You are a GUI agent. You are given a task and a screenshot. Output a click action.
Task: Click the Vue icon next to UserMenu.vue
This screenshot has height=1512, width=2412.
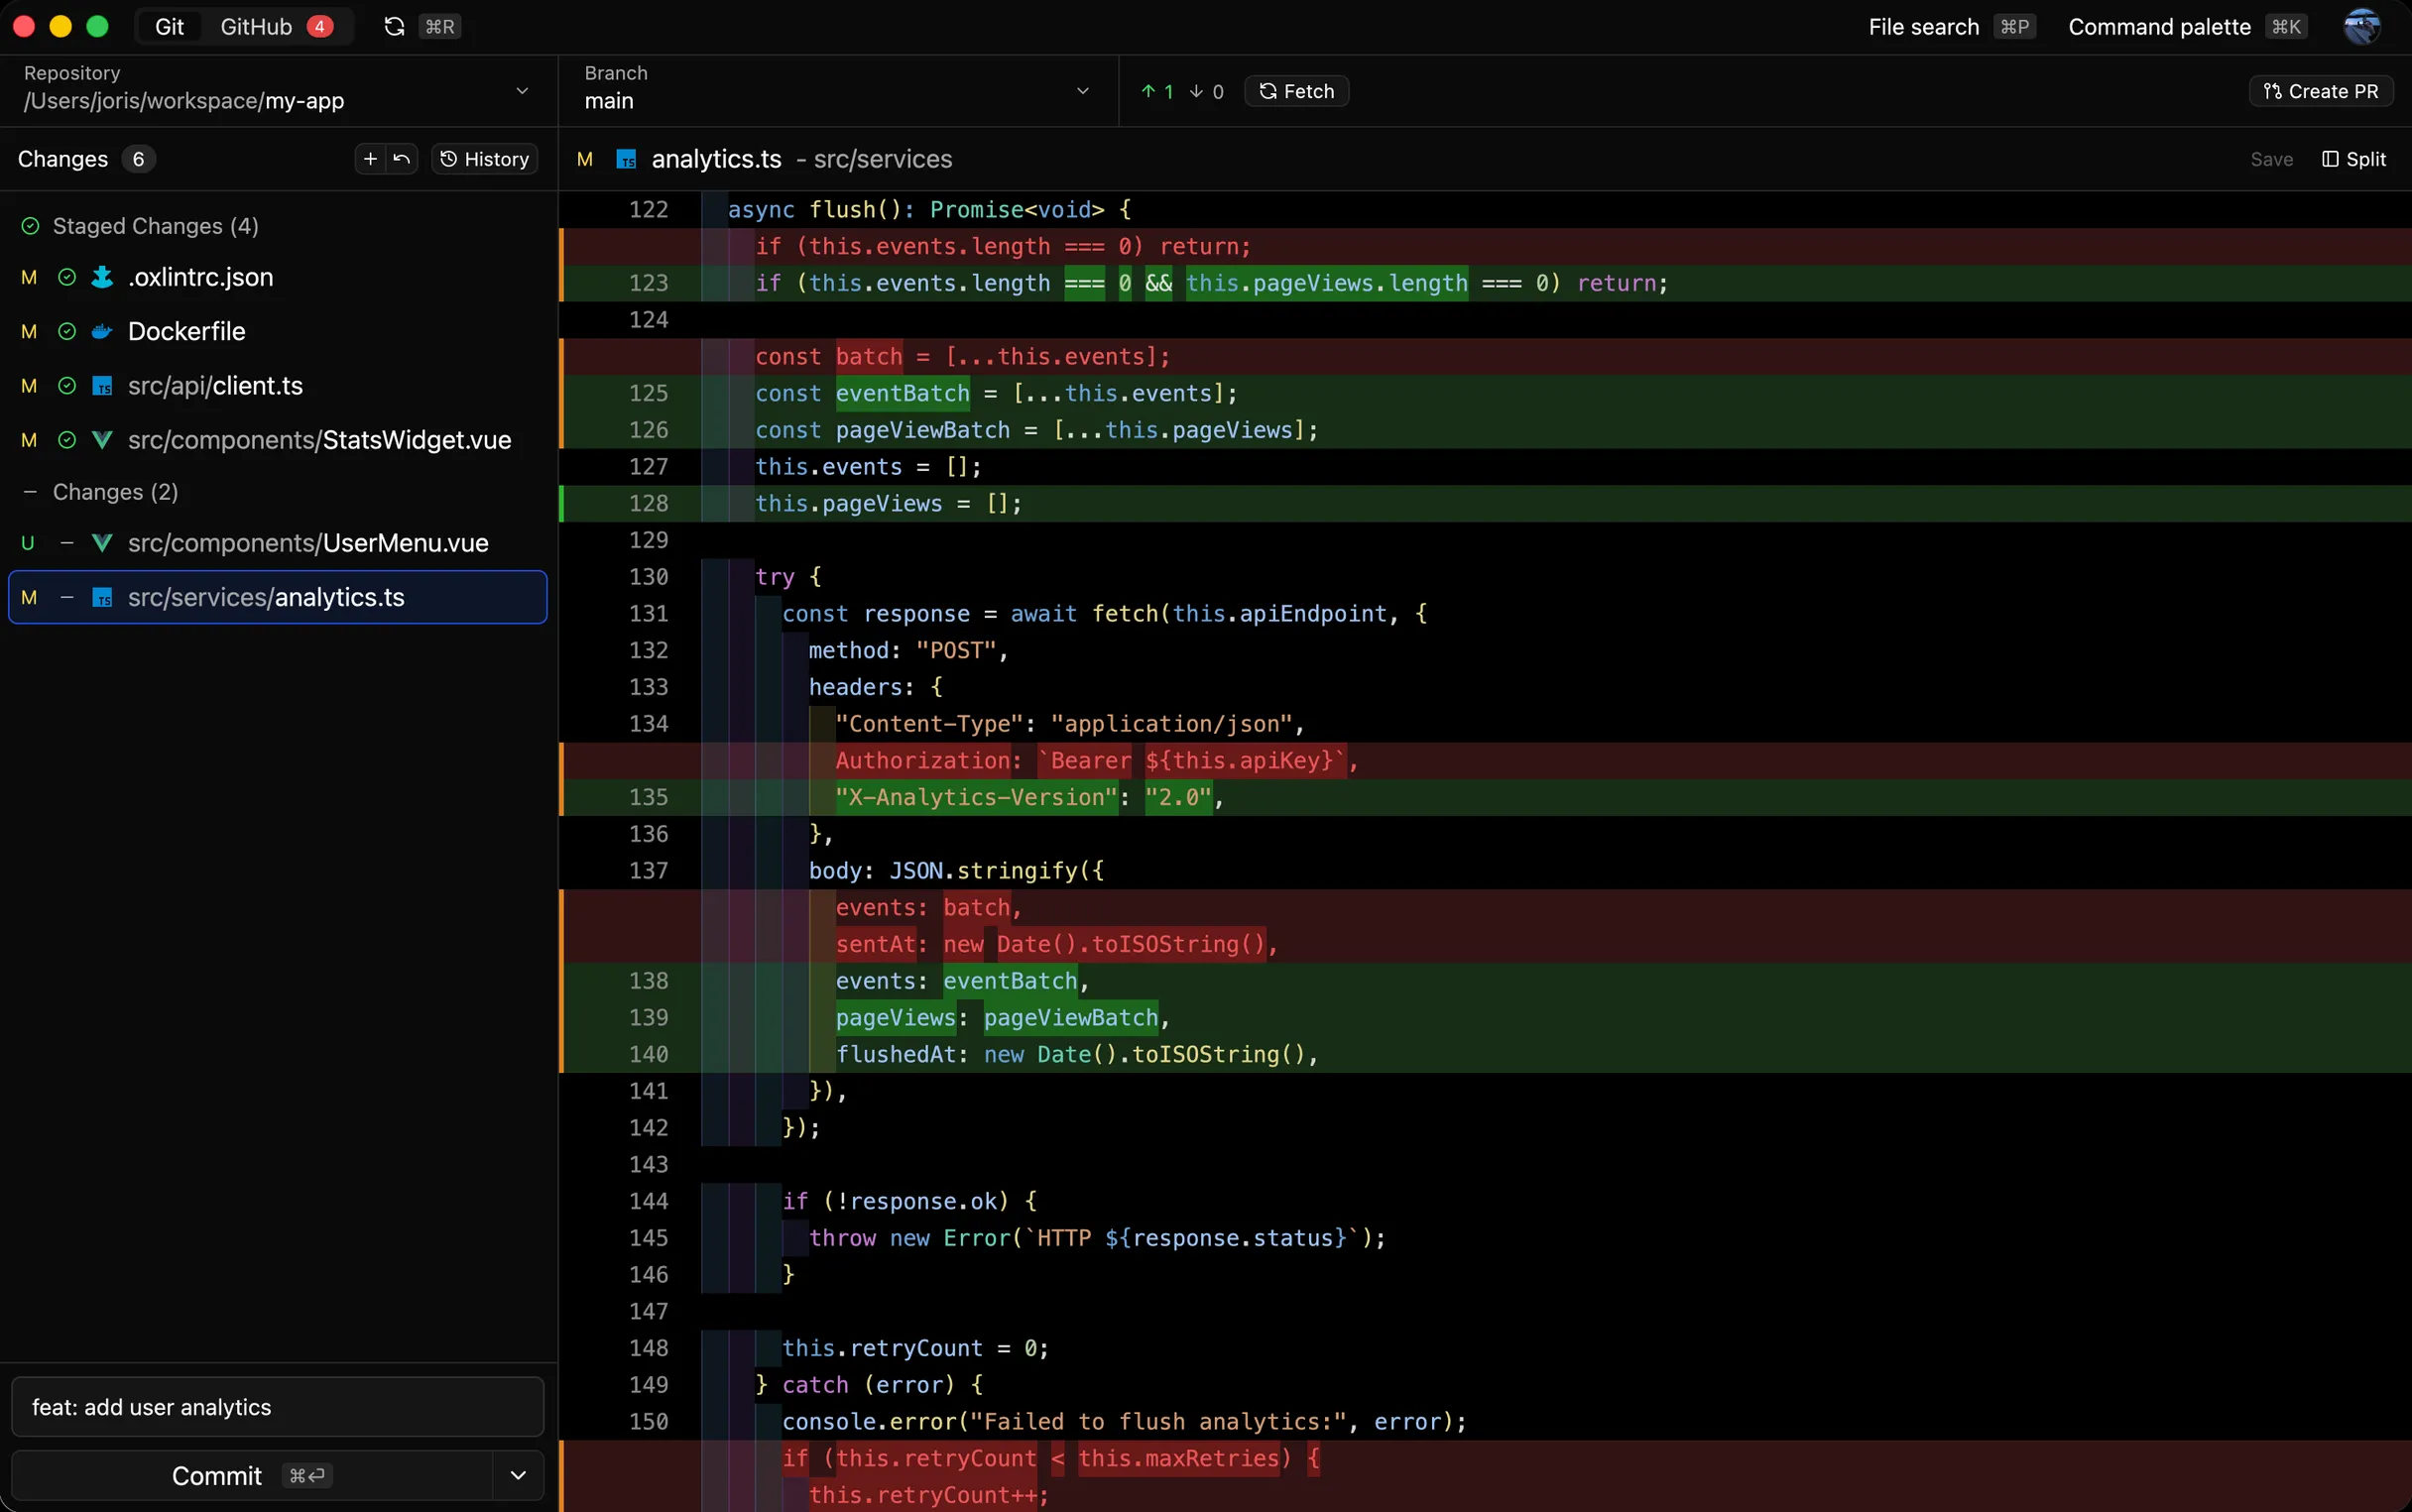click(104, 543)
